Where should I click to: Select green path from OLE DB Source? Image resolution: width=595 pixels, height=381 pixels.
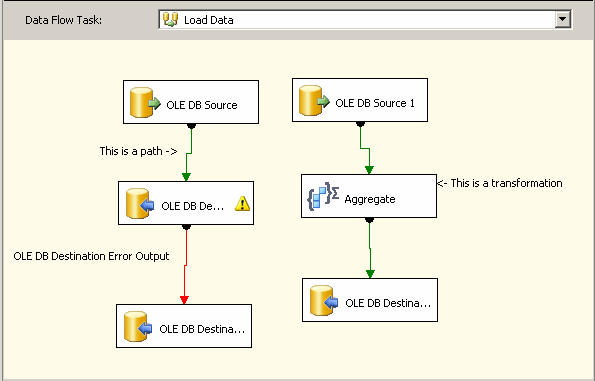coord(189,153)
